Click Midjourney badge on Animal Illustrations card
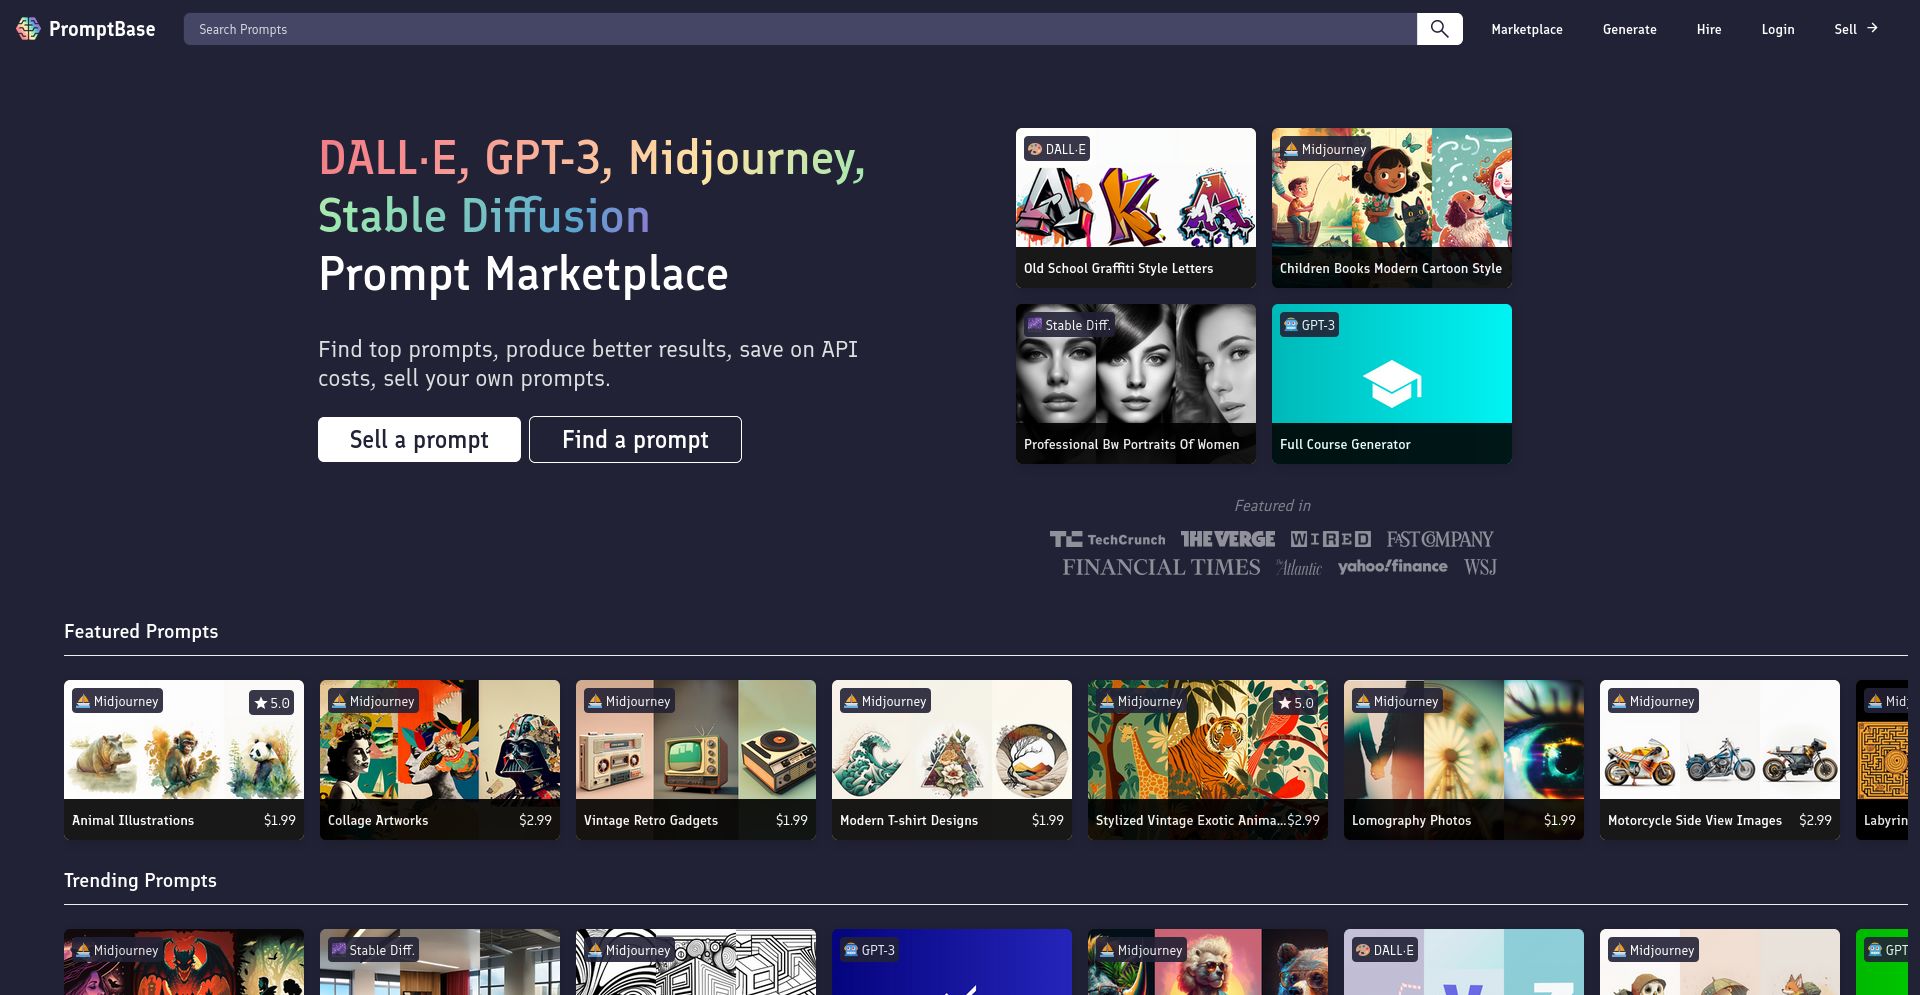 (117, 701)
